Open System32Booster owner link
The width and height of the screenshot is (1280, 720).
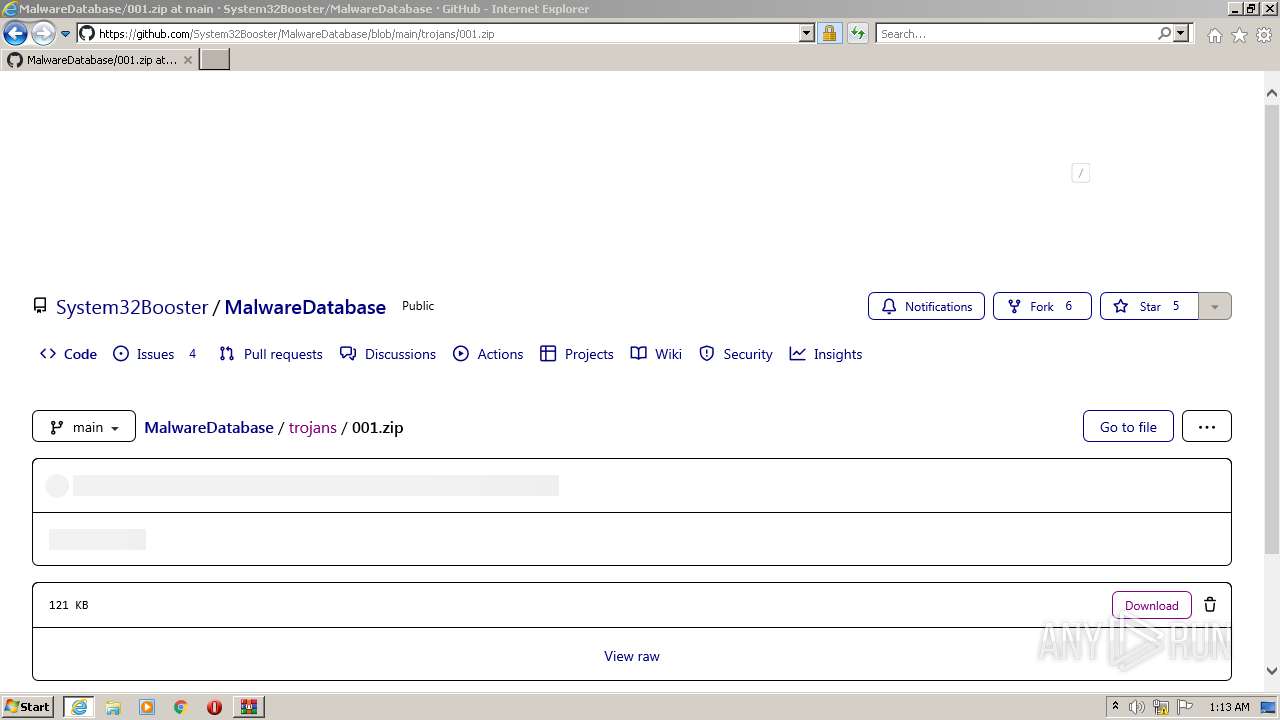tap(132, 307)
